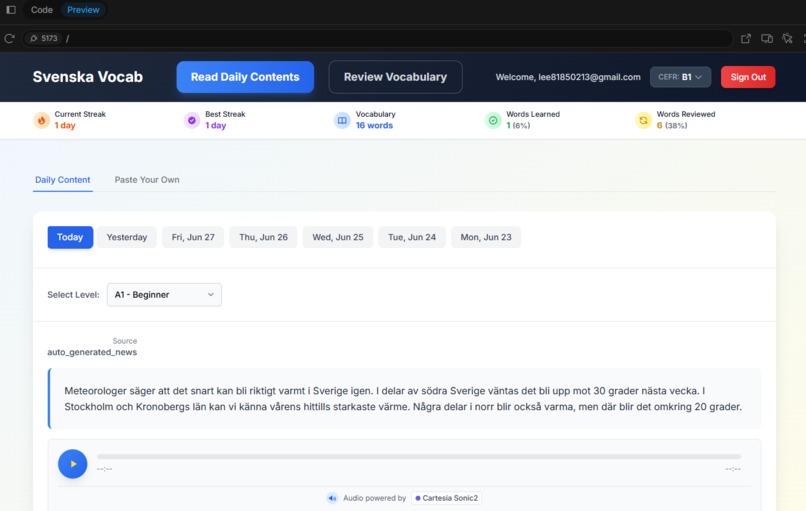Select the Paste Your Own tab
This screenshot has height=511, width=806.
point(147,180)
